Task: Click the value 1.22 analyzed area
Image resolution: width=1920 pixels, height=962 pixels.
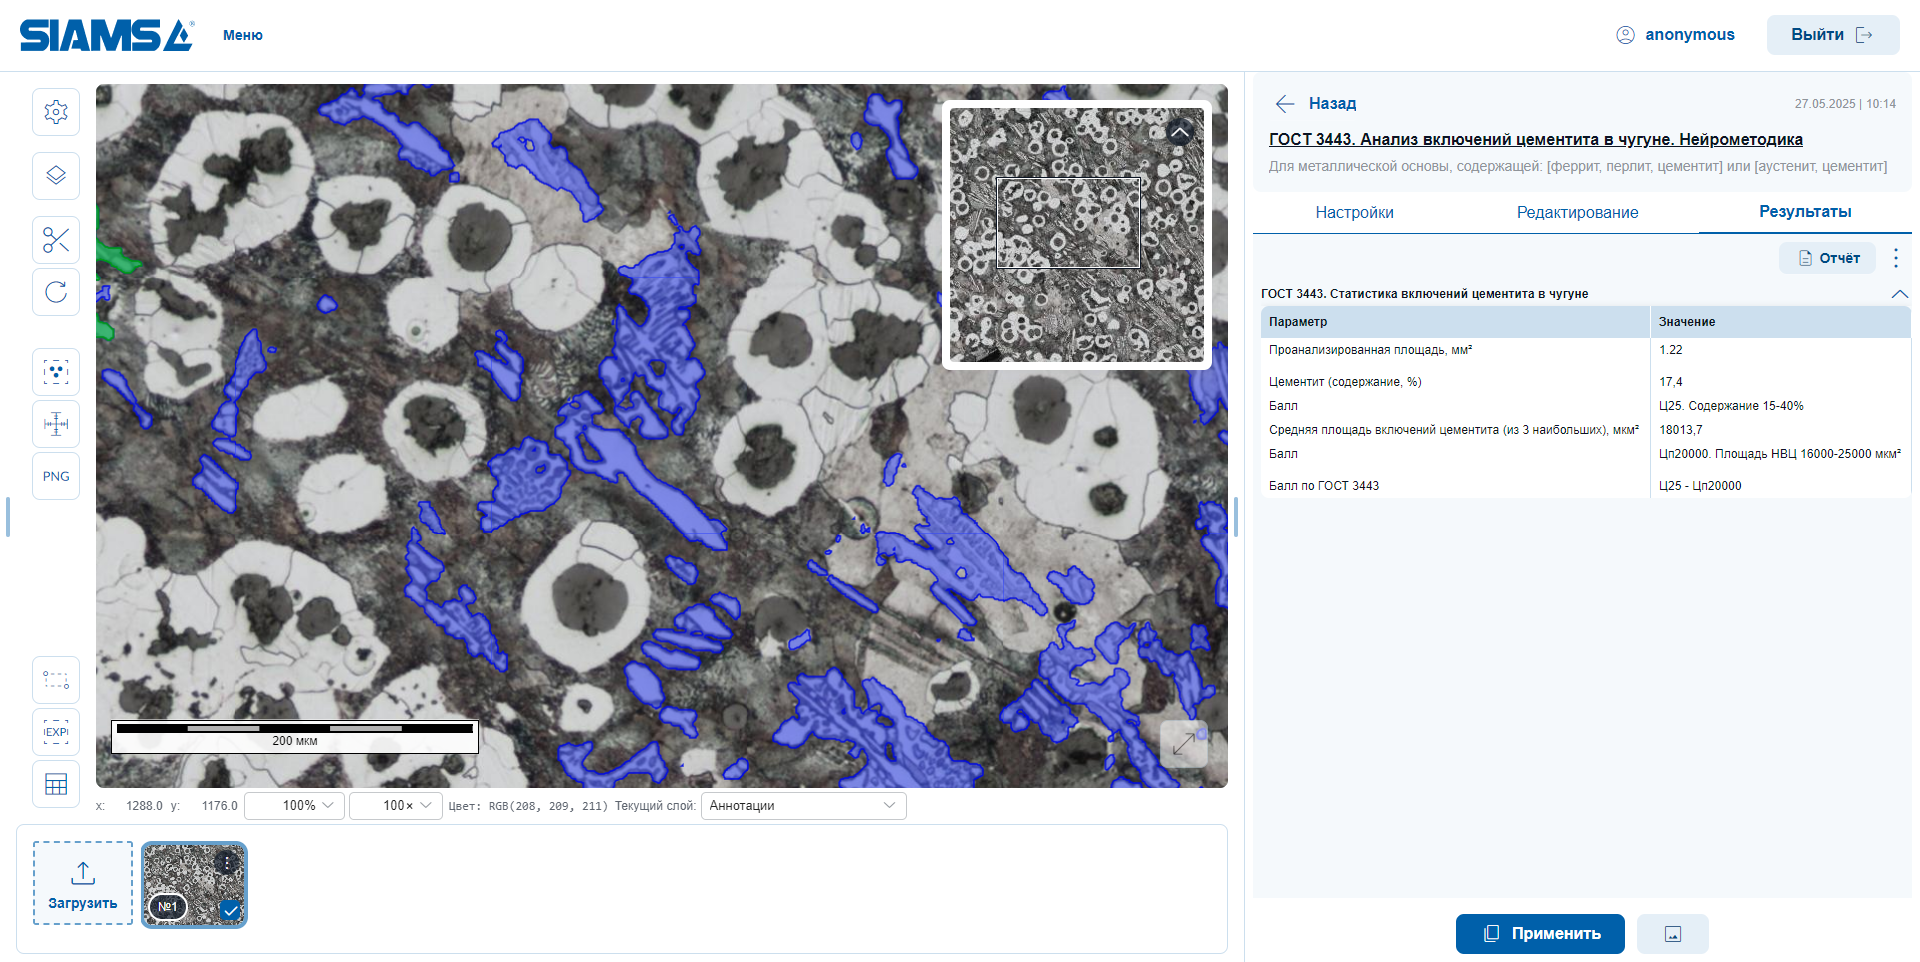Action: tap(1670, 350)
